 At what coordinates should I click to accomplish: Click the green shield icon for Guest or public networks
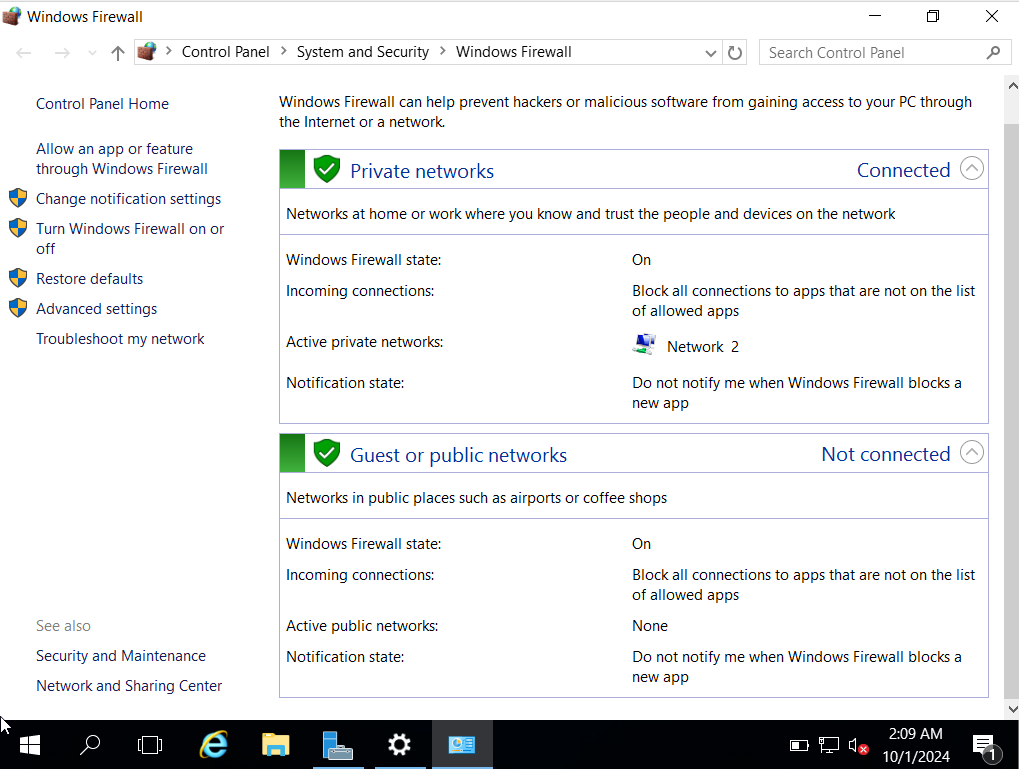pyautogui.click(x=327, y=453)
